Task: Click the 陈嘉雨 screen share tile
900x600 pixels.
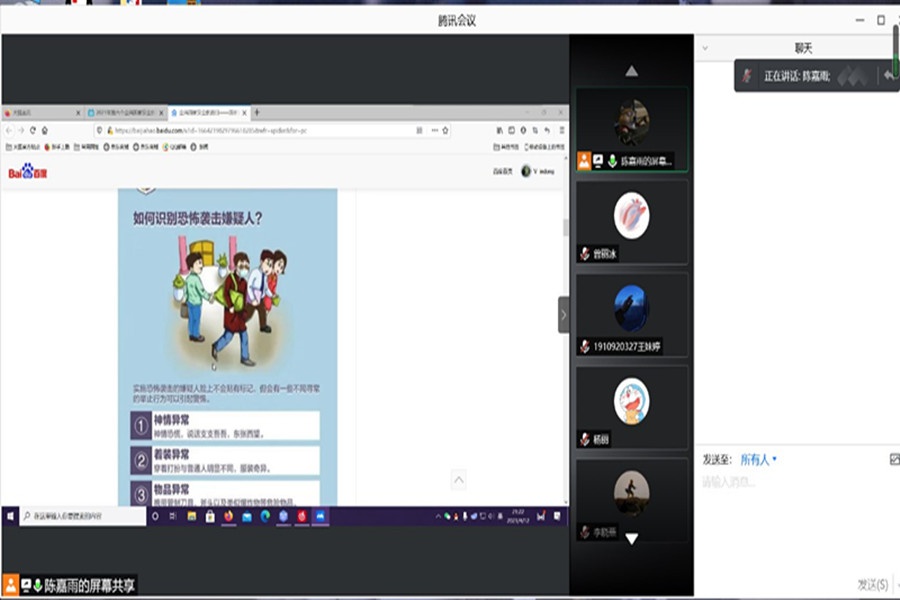Action: 631,128
